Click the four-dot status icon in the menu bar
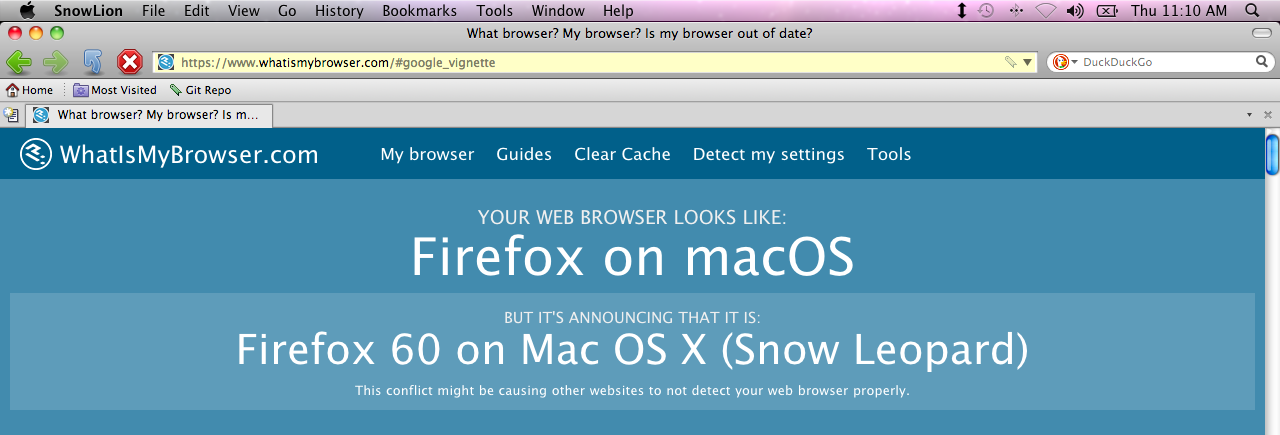This screenshot has width=1280, height=435. tap(1017, 11)
